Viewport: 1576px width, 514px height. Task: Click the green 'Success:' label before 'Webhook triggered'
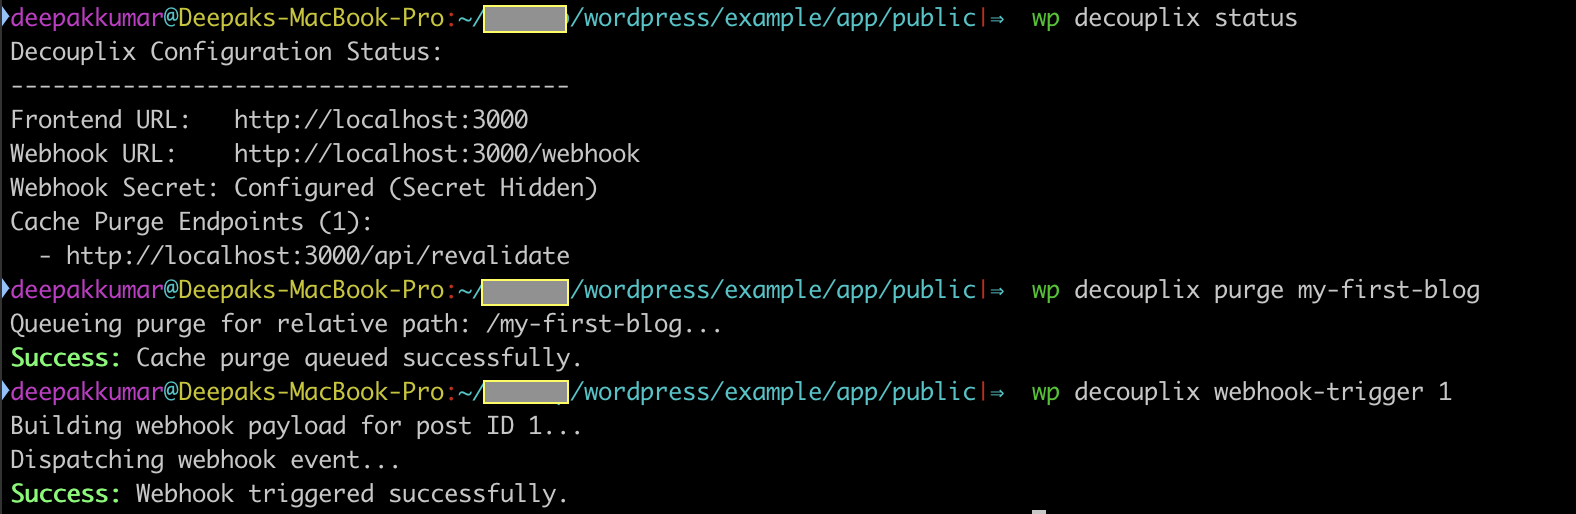65,494
